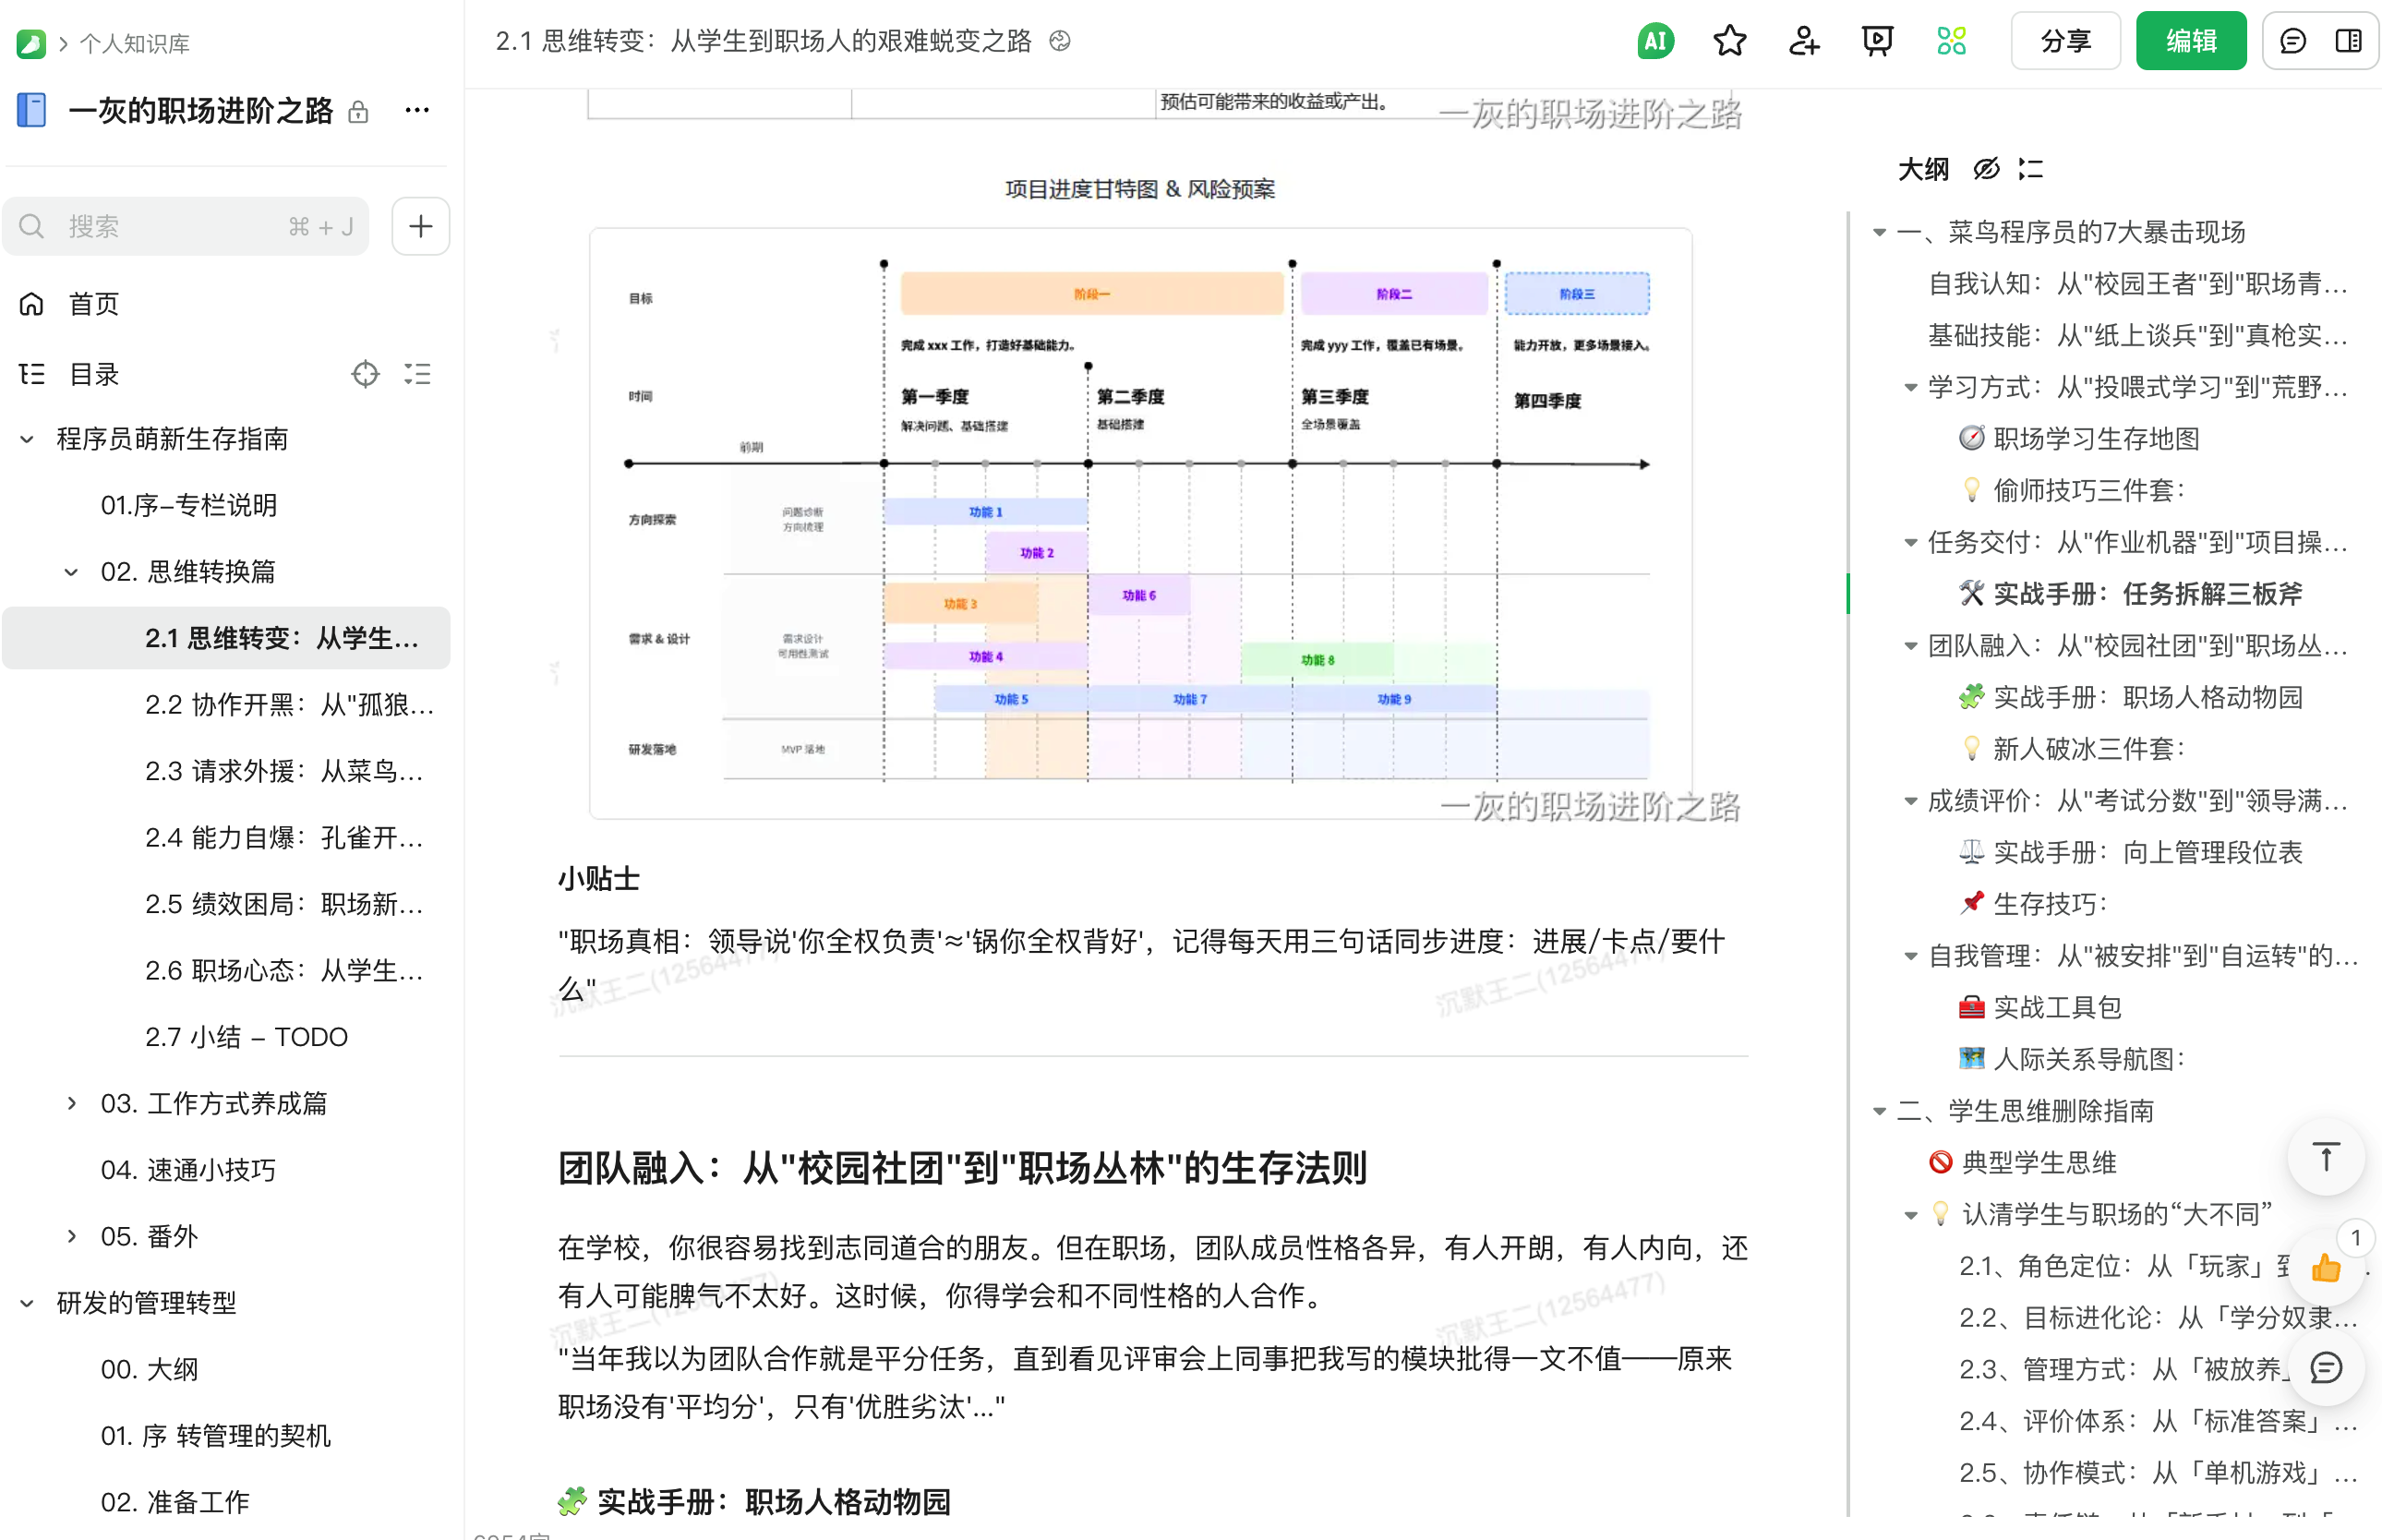Image resolution: width=2382 pixels, height=1540 pixels.
Task: Toggle the right sidebar layout icon
Action: tap(2348, 41)
